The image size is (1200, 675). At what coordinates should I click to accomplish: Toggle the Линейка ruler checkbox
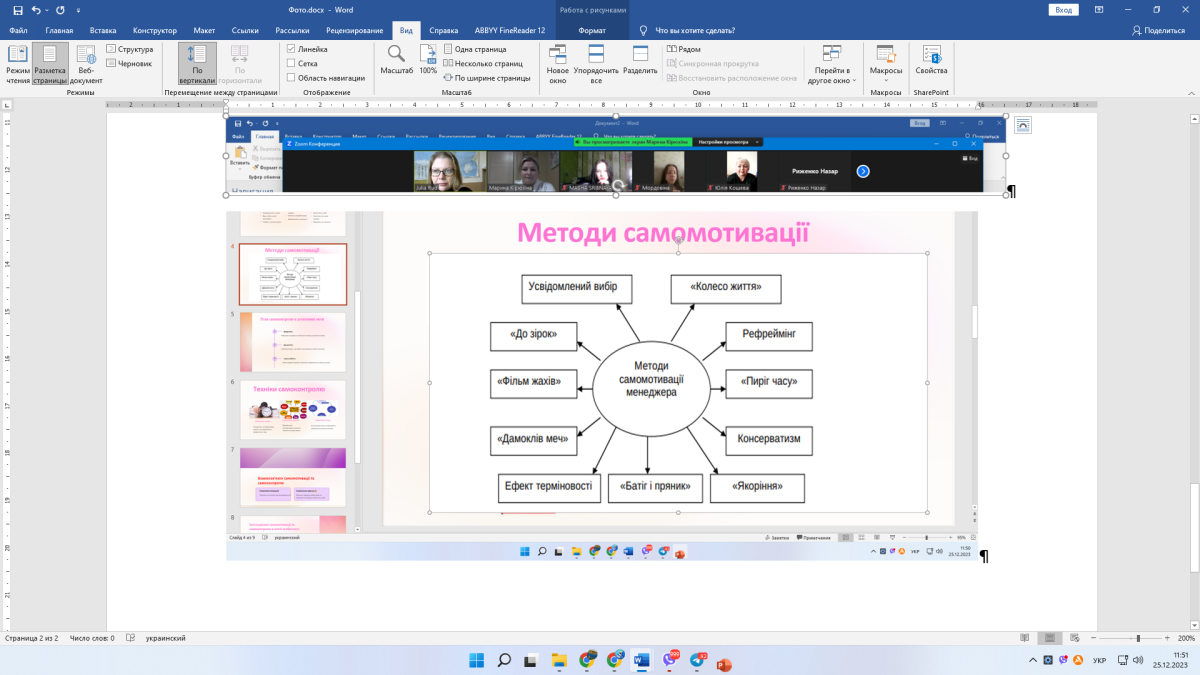tap(291, 48)
